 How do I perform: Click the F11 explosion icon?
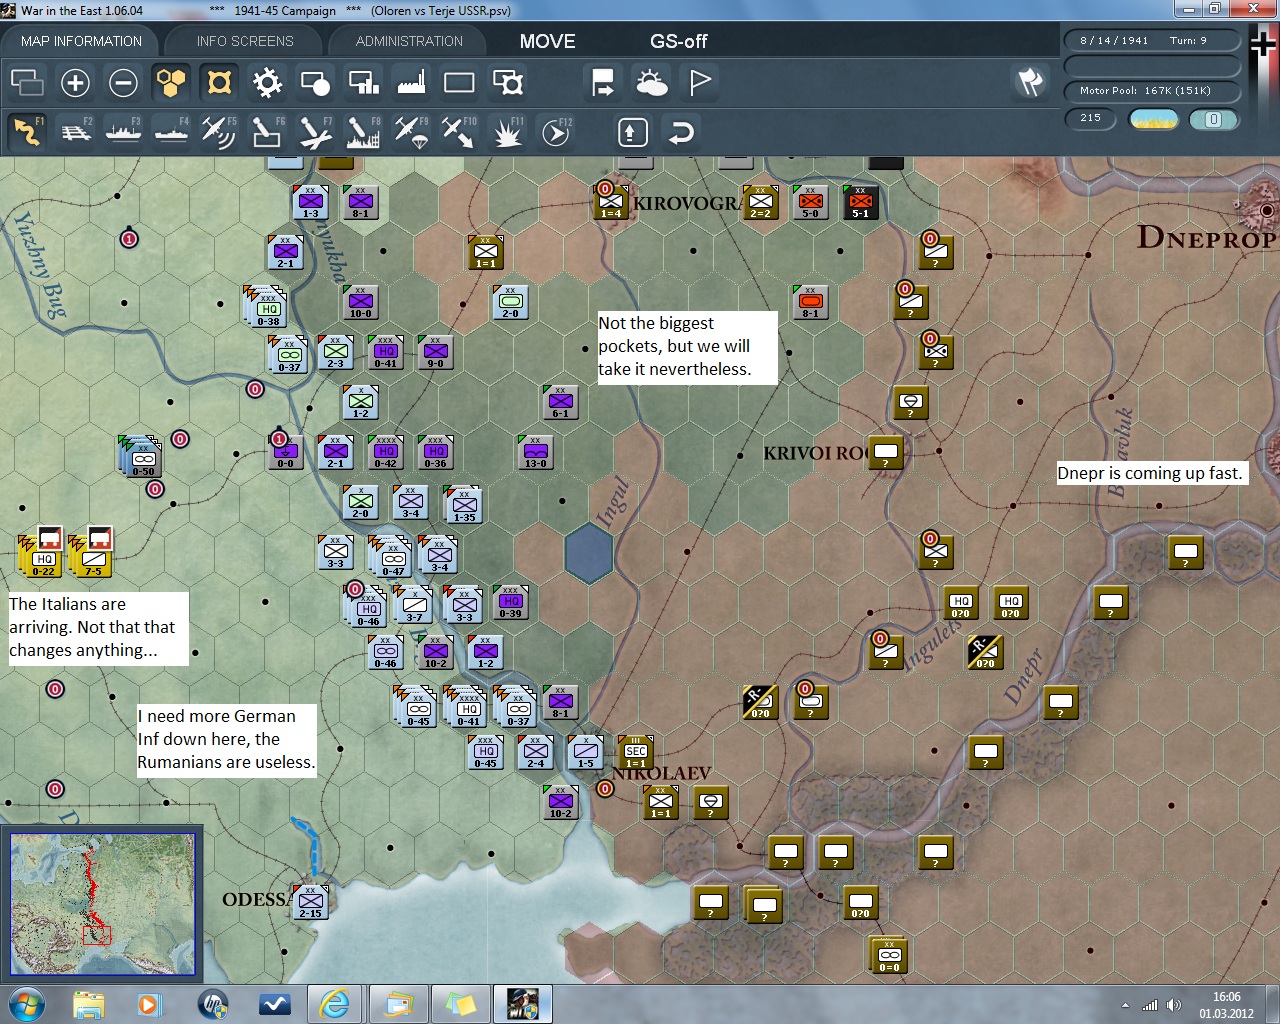507,132
